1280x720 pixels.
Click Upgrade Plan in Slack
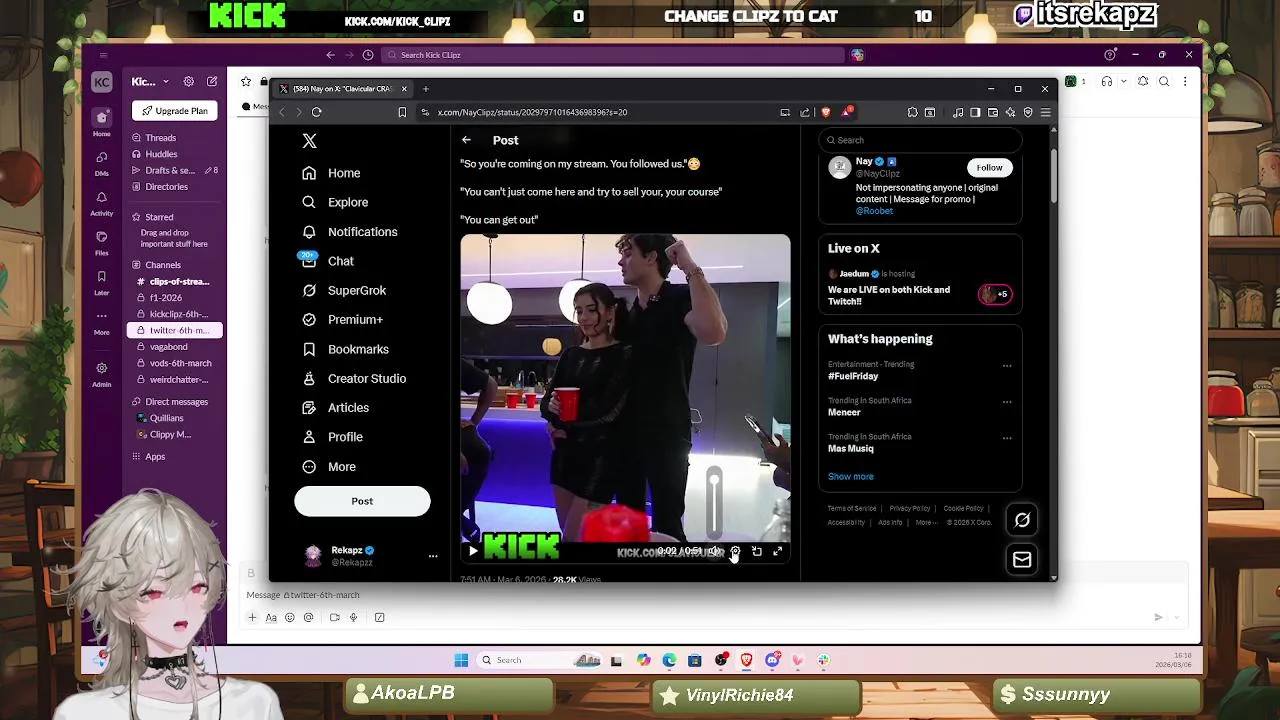click(x=175, y=111)
